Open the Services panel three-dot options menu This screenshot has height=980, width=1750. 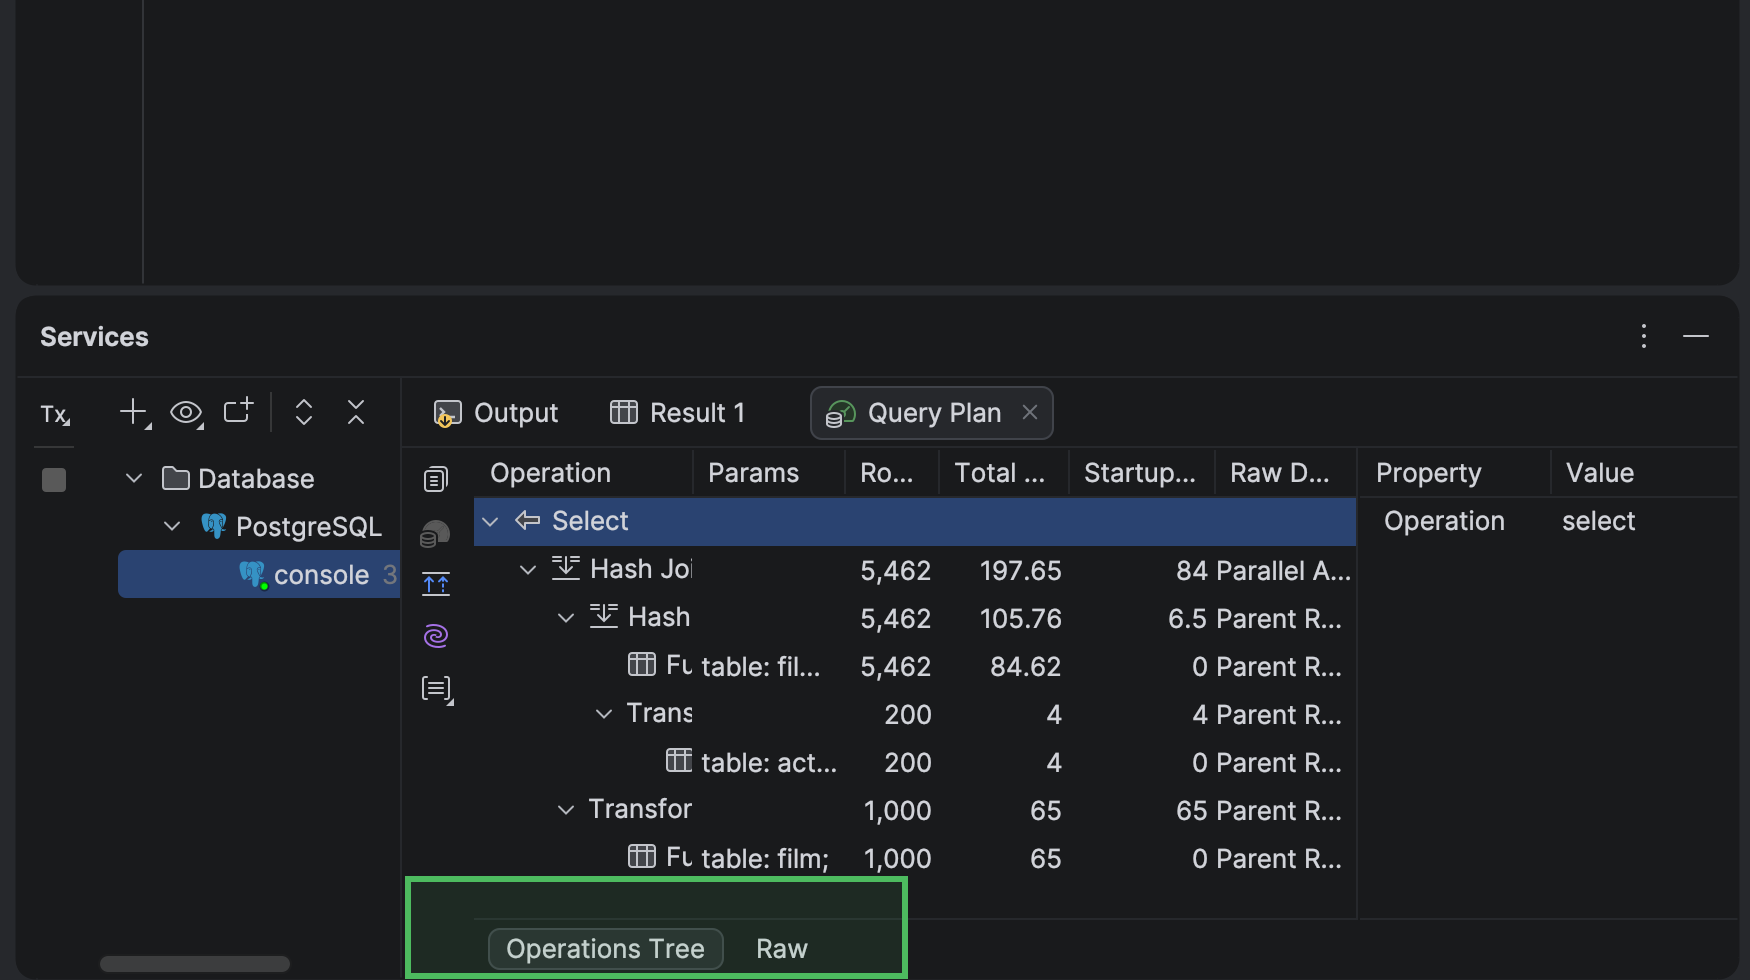click(1644, 336)
